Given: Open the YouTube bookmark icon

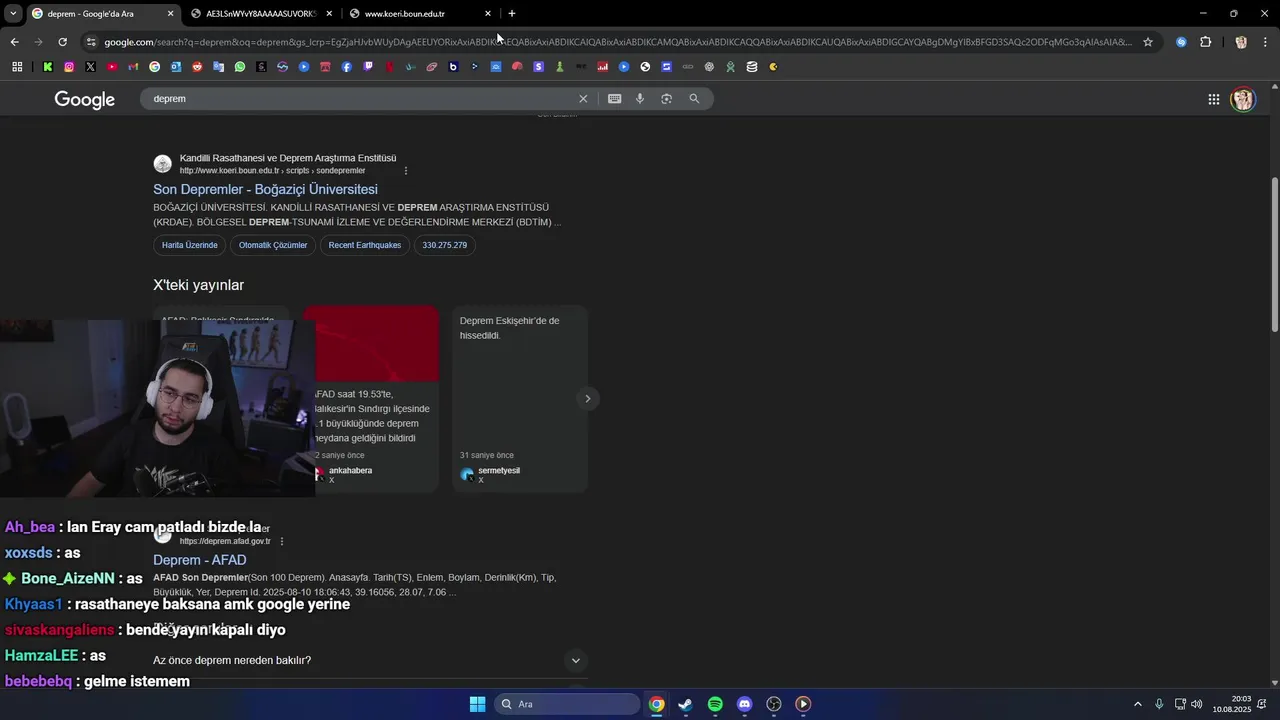Looking at the screenshot, I should 112,67.
